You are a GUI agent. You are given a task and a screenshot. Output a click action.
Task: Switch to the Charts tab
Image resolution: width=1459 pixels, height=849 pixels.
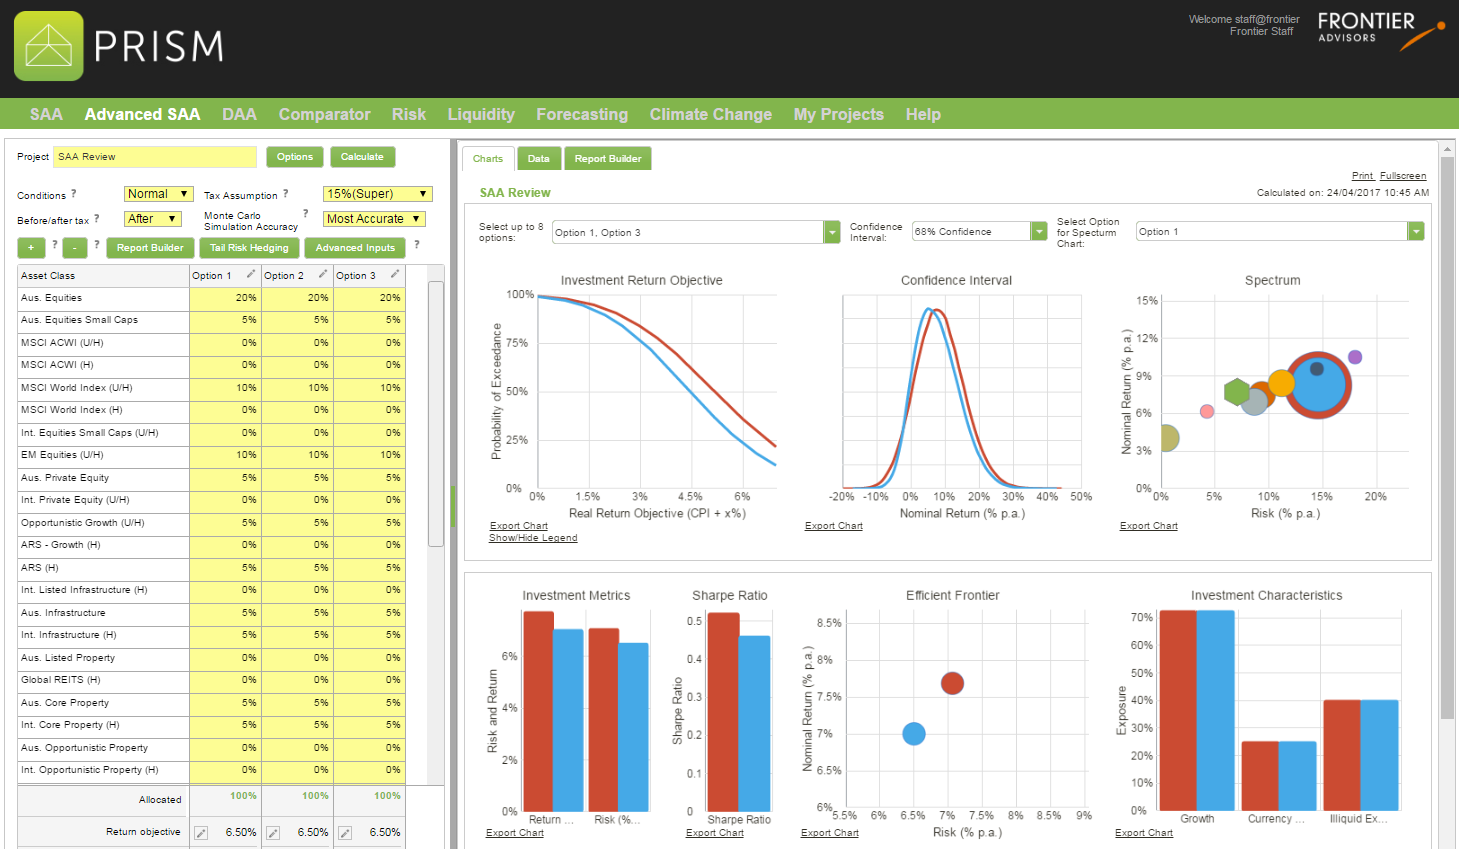click(x=488, y=158)
